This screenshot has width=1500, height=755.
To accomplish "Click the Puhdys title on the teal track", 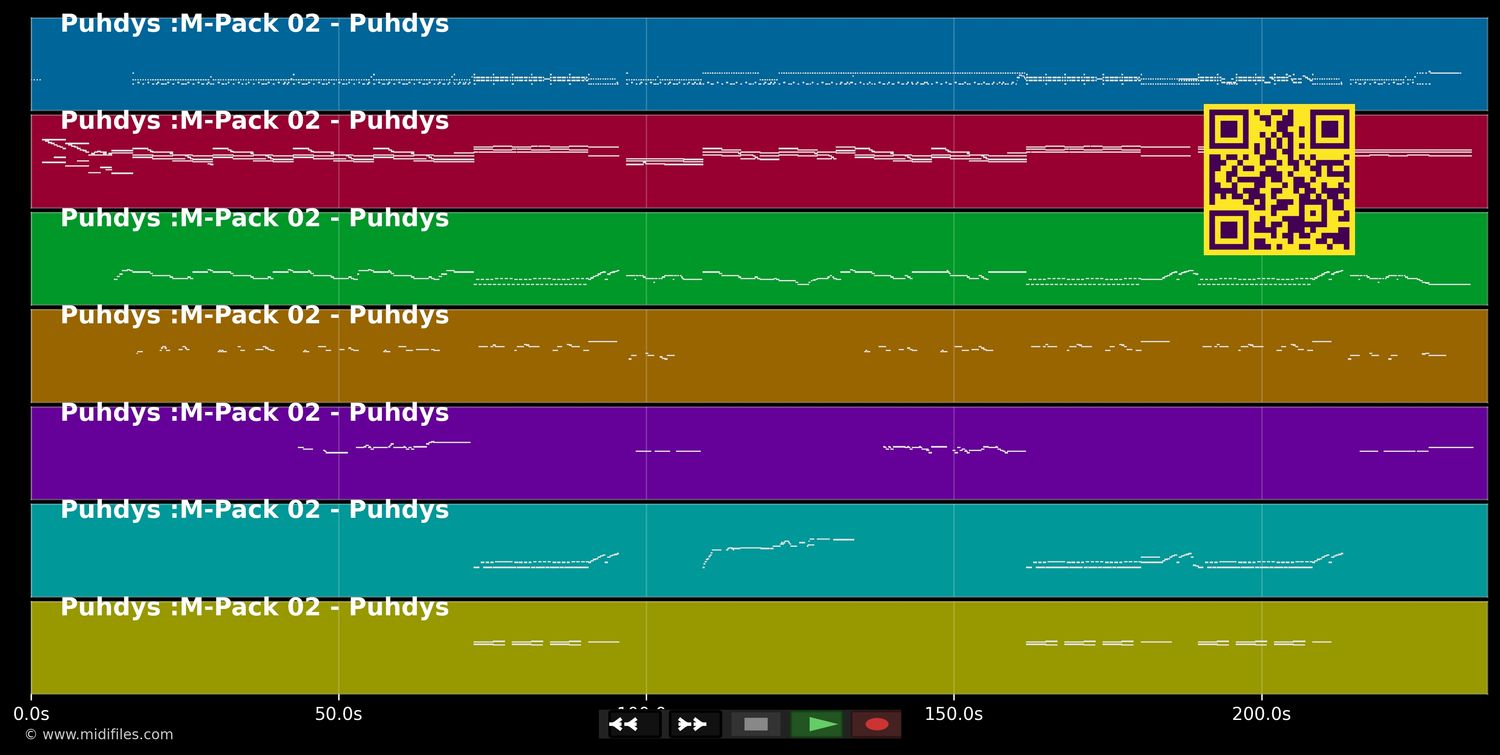I will [255, 510].
